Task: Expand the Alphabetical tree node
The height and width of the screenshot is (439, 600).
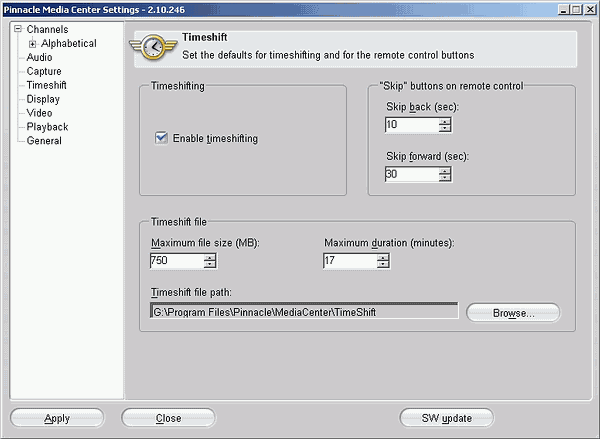Action: coord(33,44)
